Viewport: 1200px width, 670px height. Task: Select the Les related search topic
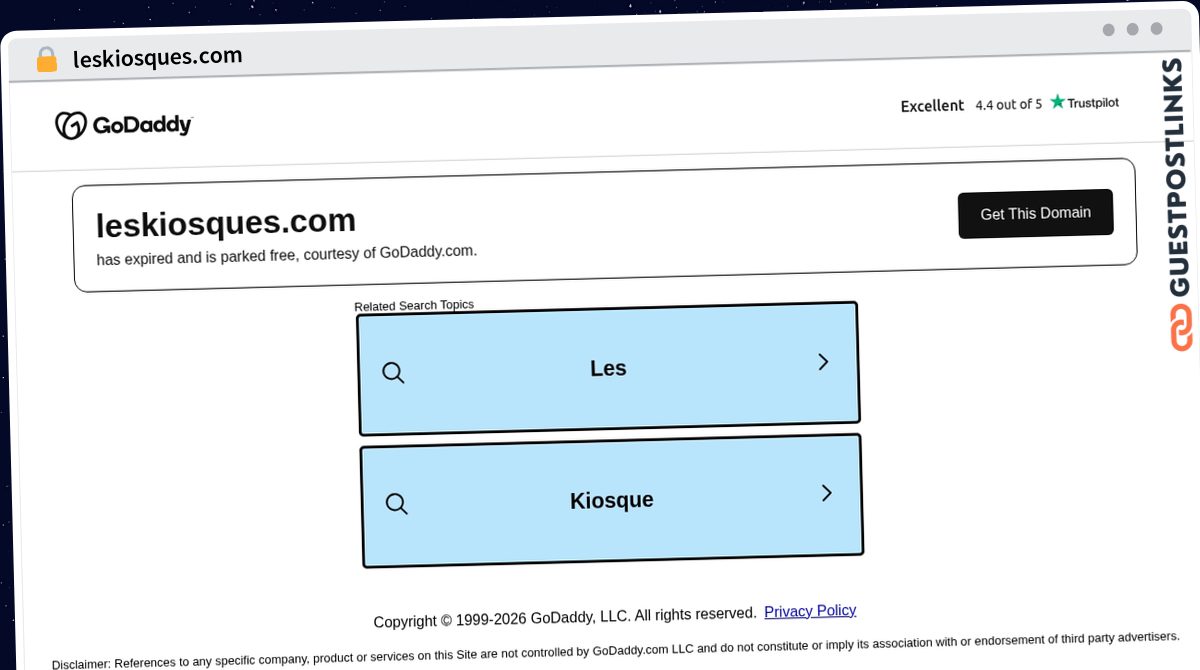(x=608, y=368)
